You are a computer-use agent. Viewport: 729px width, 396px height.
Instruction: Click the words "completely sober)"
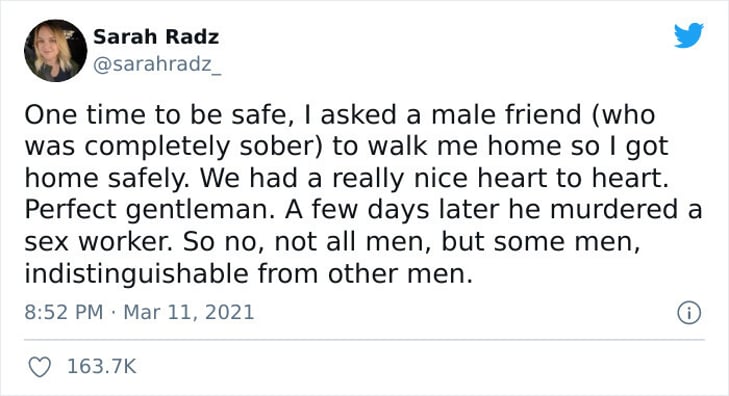[x=203, y=146]
